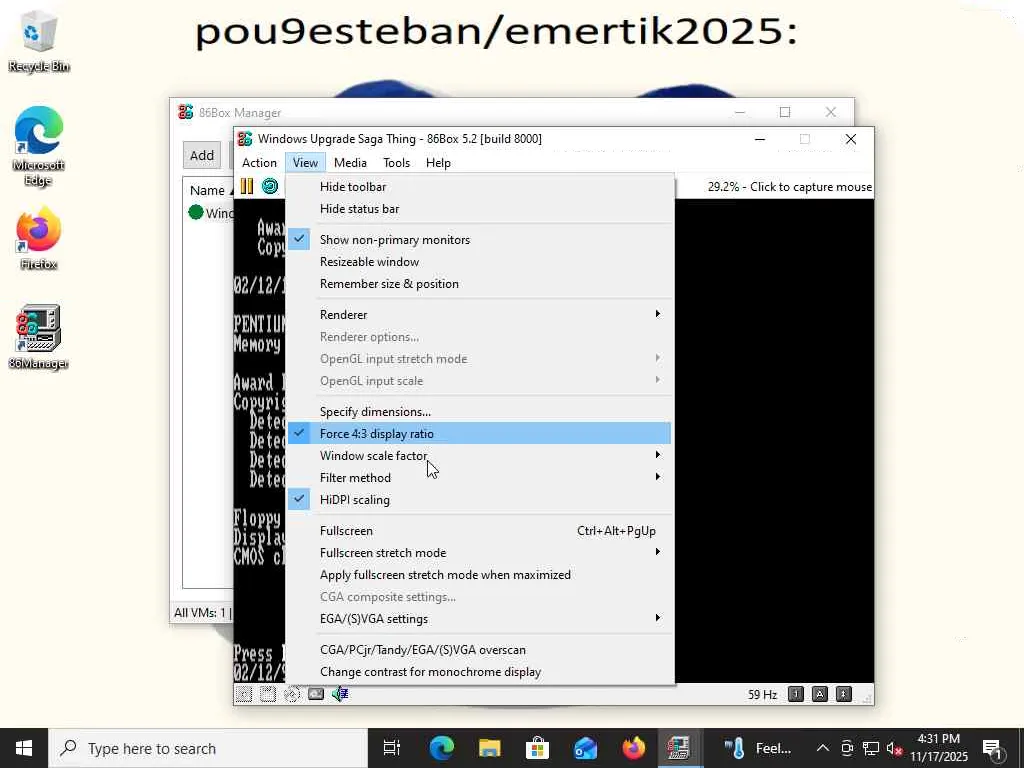This screenshot has height=768, width=1024.
Task: Click the muted volume tray icon
Action: [894, 748]
